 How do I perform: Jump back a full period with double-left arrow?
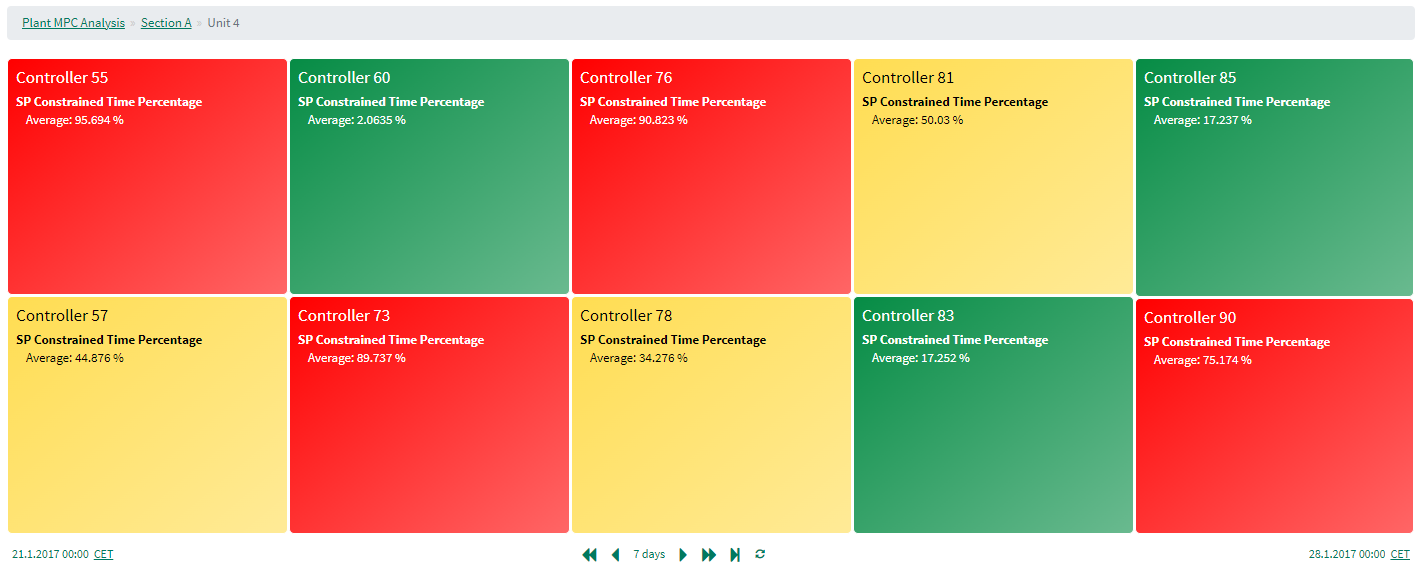point(589,554)
